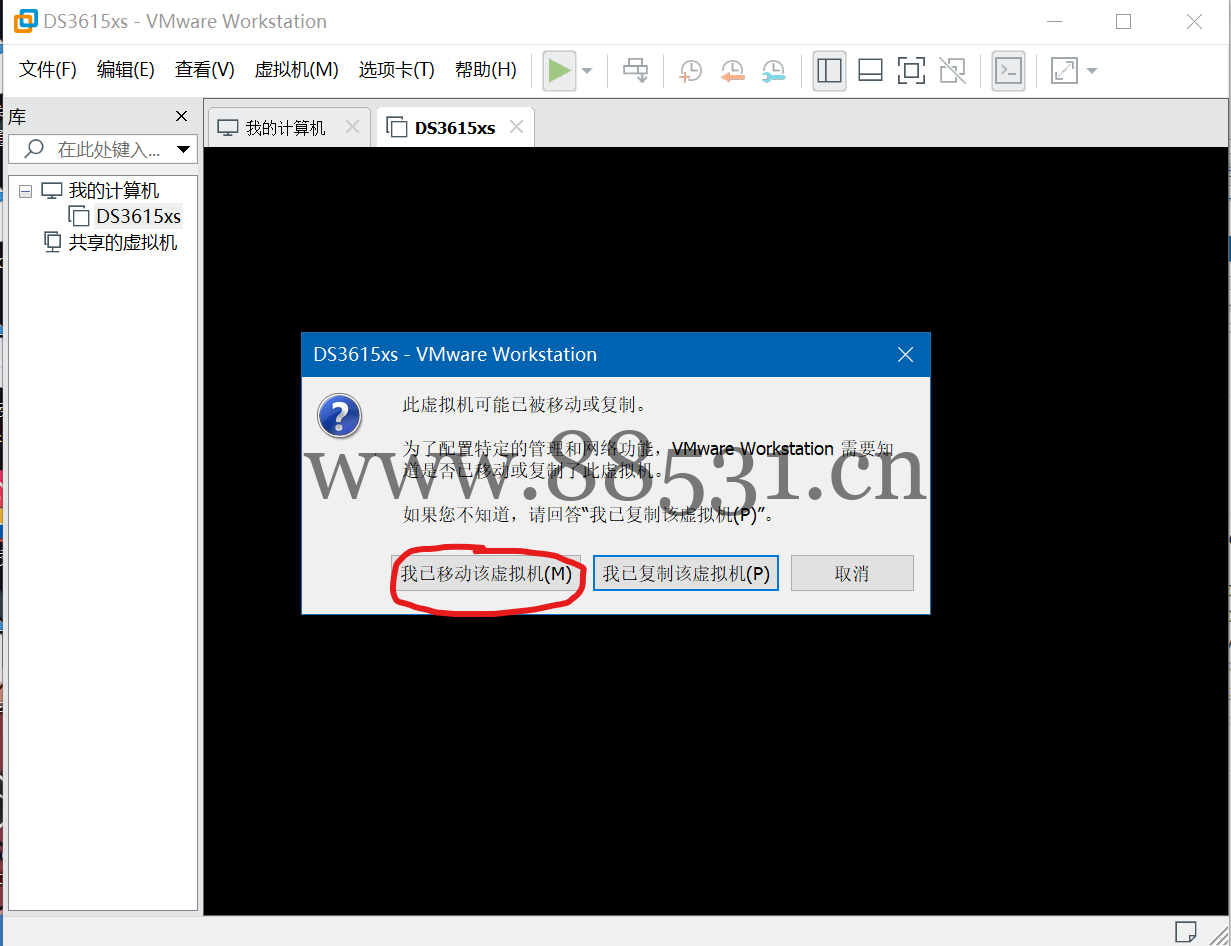Select DS3615xs in the library tree
The image size is (1231, 946).
pyautogui.click(x=138, y=216)
